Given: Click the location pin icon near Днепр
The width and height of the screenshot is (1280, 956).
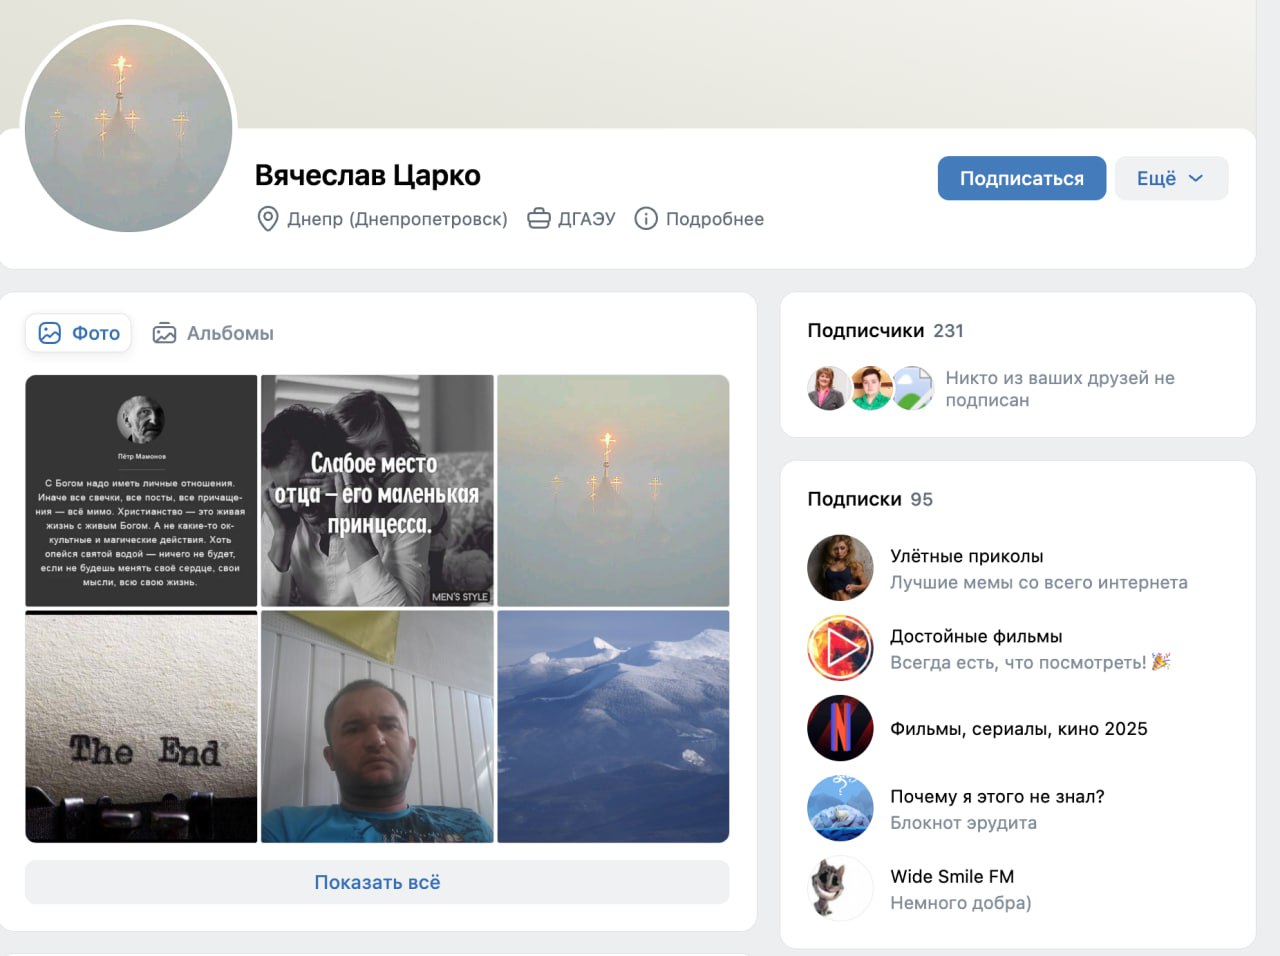Looking at the screenshot, I should (268, 219).
